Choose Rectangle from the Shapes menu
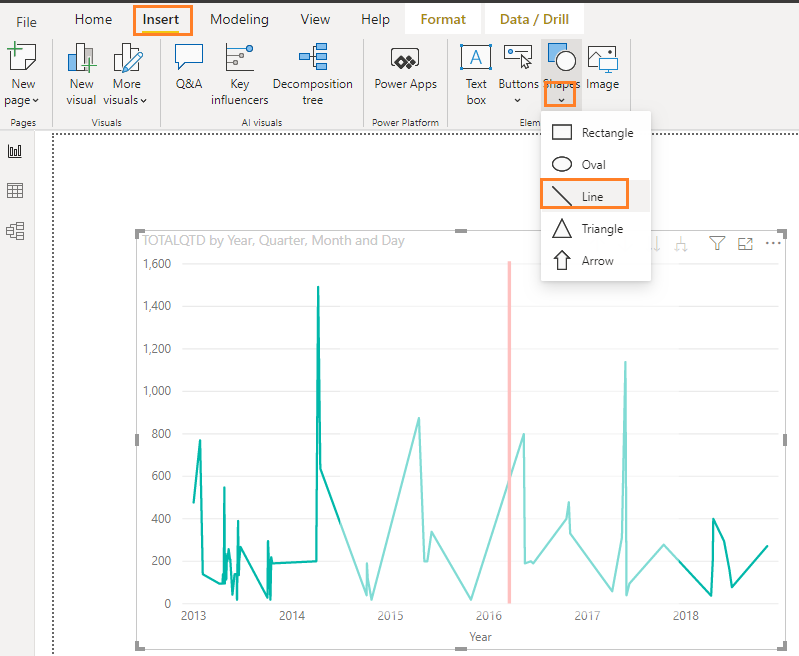799x656 pixels. click(595, 133)
